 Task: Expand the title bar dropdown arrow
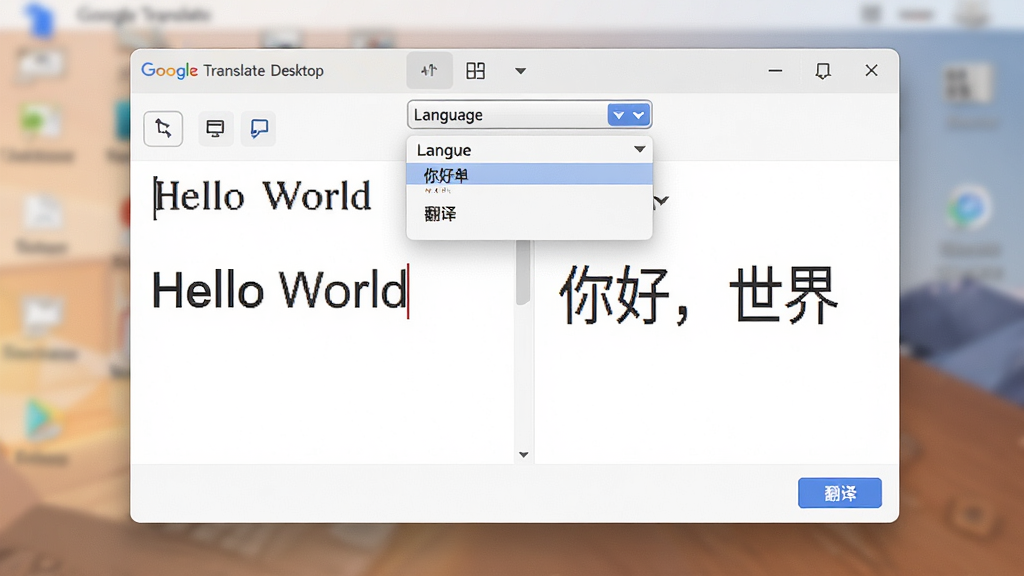(520, 71)
